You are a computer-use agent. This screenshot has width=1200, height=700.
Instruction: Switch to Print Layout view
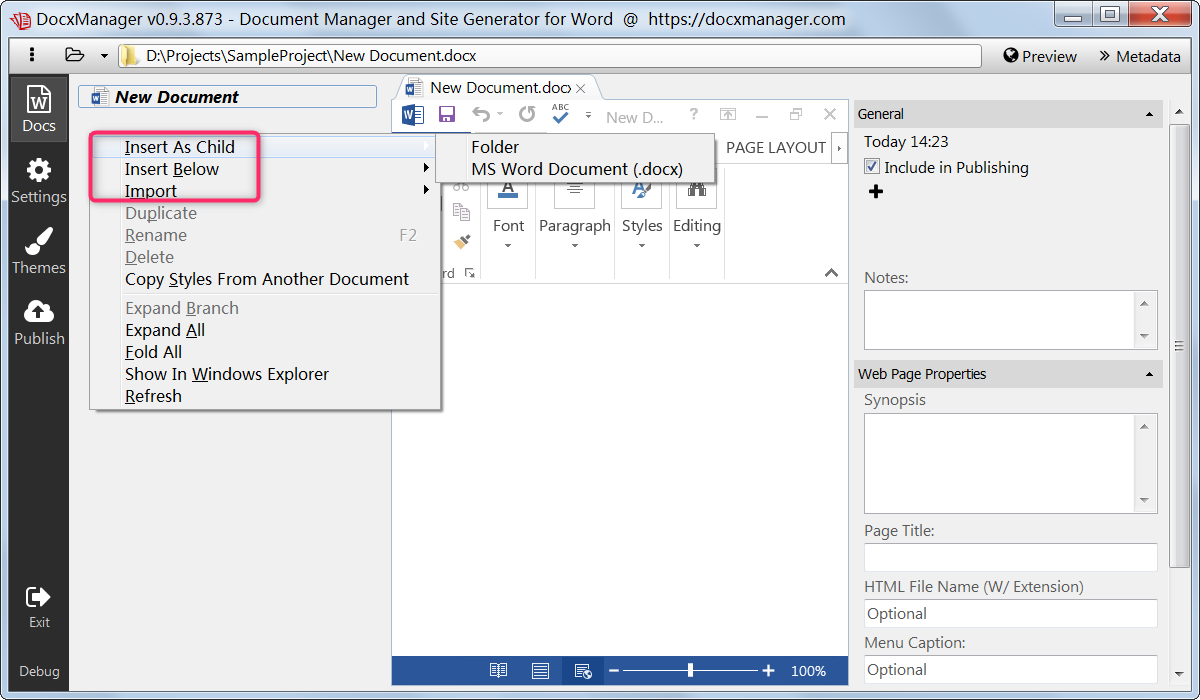(540, 671)
